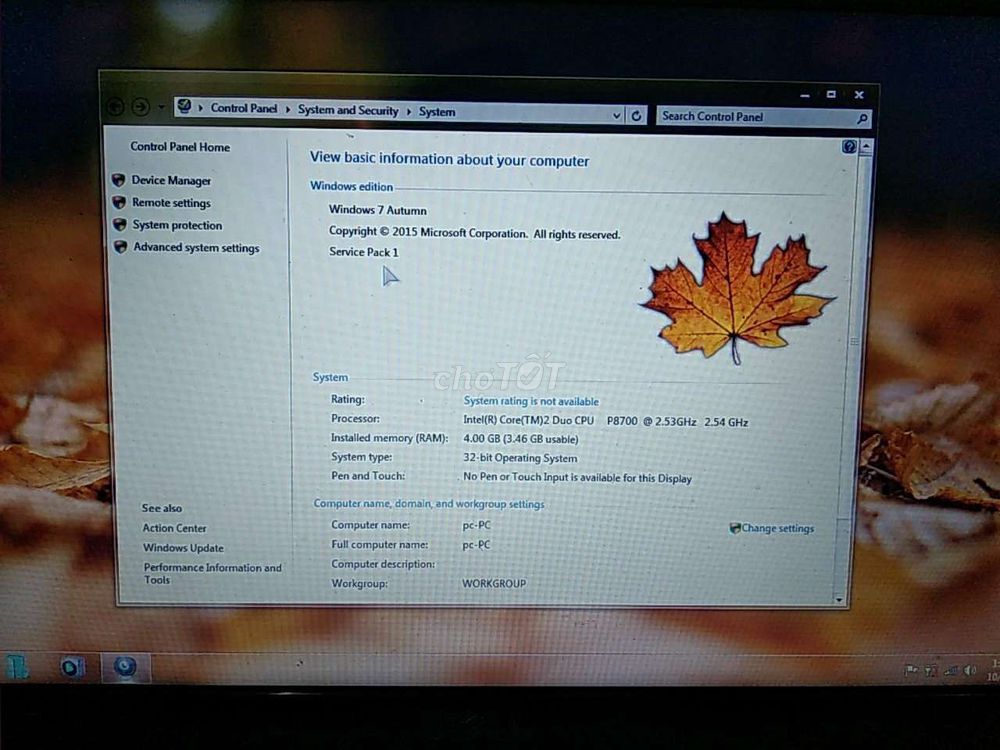The image size is (1000, 750).
Task: Click the 'WORKGROUP' value
Action: (494, 583)
